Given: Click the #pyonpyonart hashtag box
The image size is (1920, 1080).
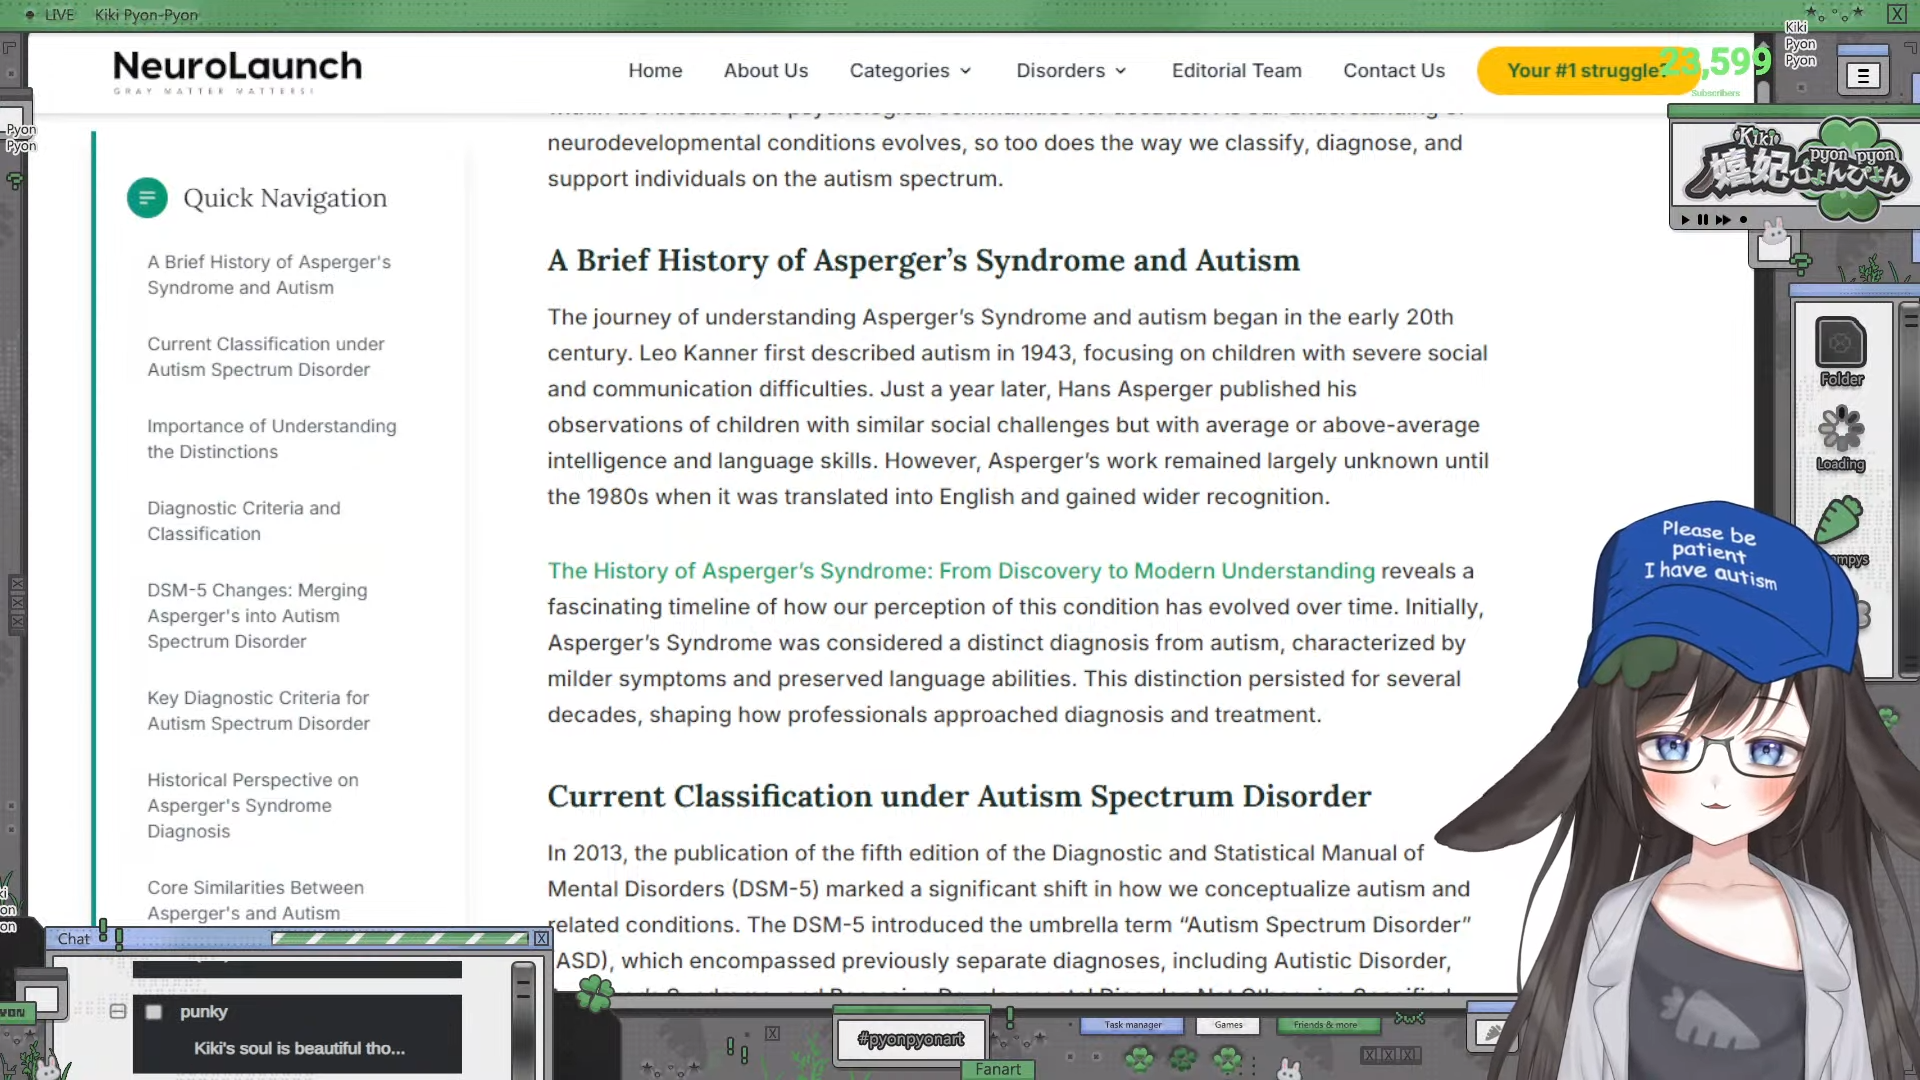Looking at the screenshot, I should pos(911,1039).
